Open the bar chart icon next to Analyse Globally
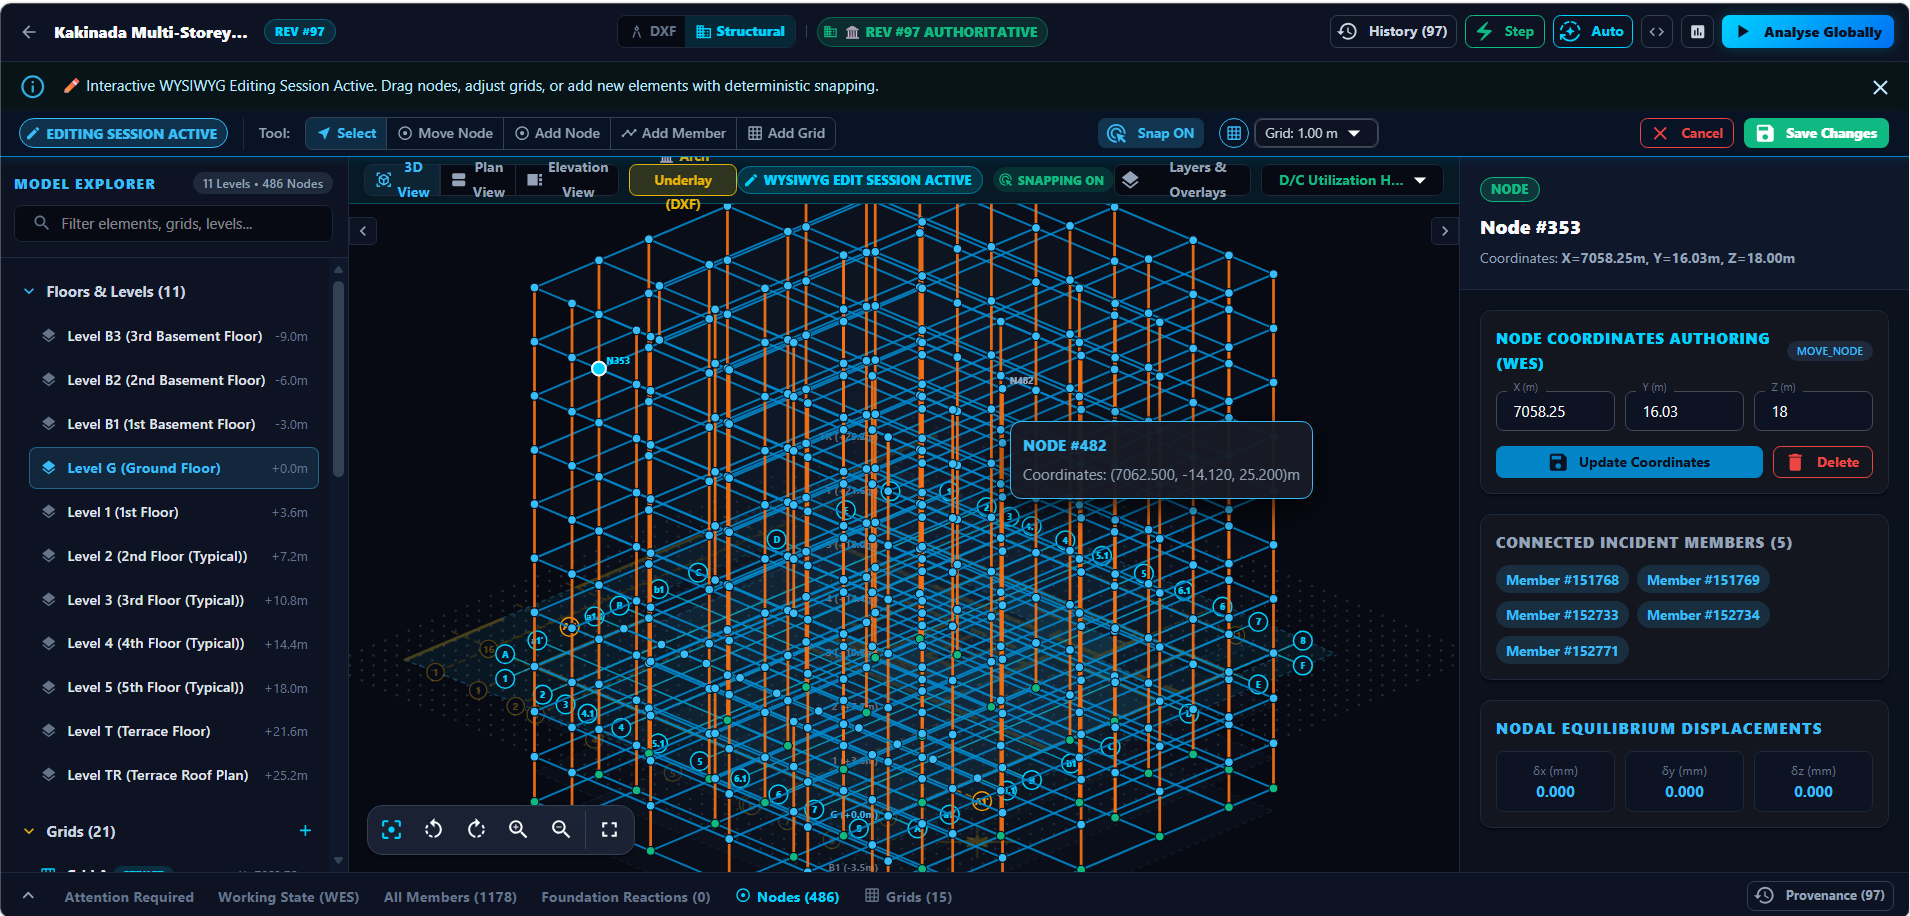1910x916 pixels. [x=1698, y=32]
